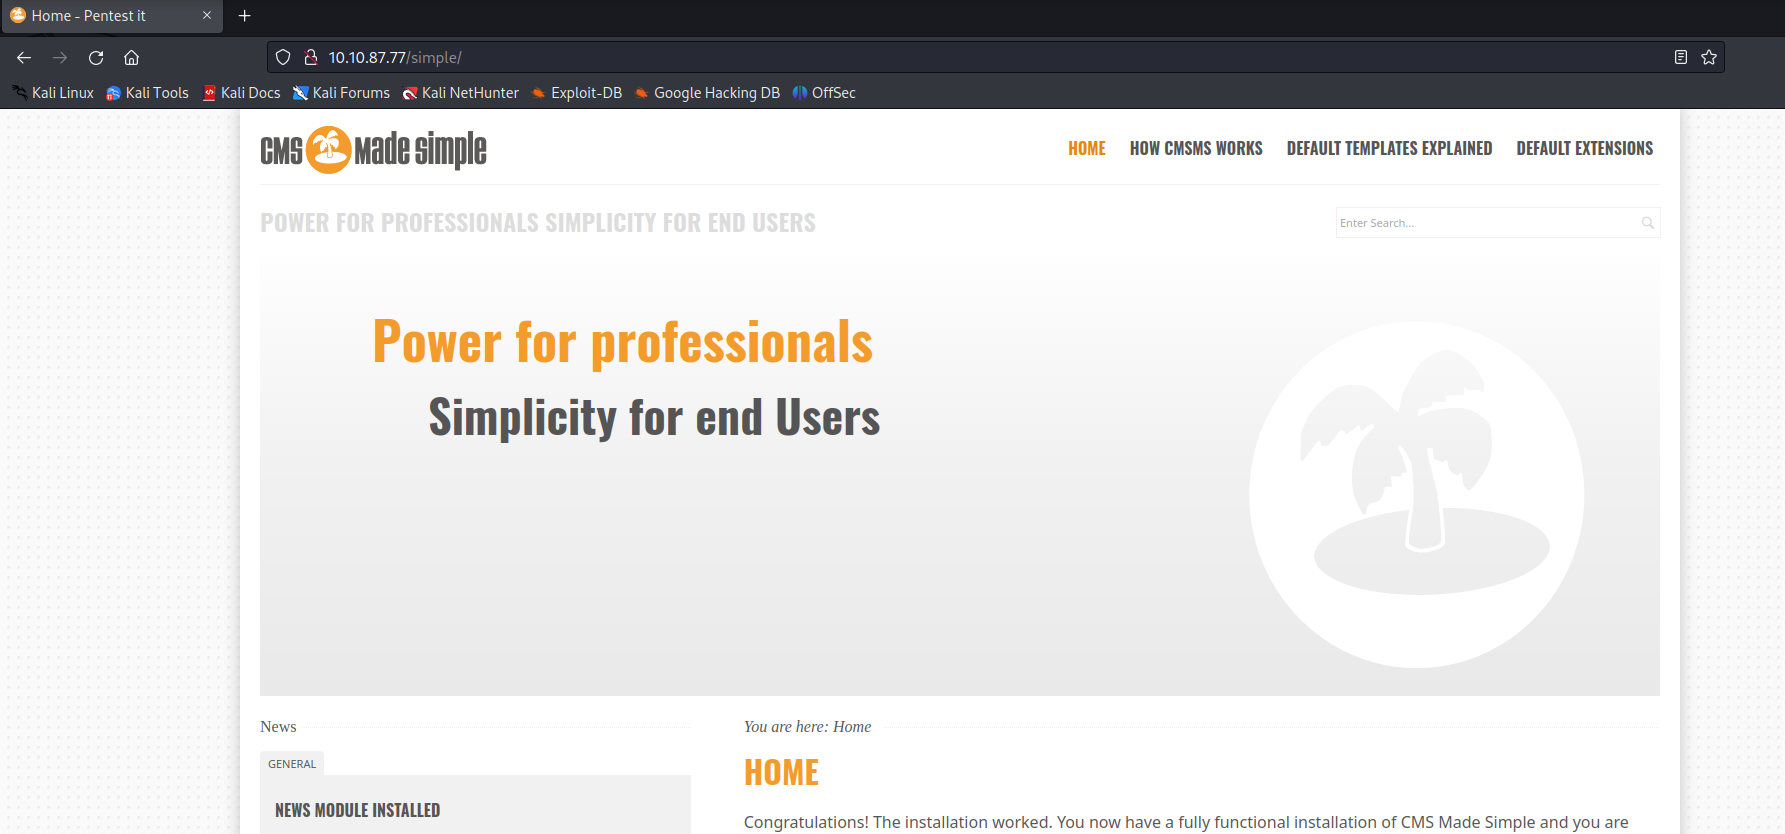Click the orange HOME page heading
This screenshot has height=834, width=1785.
pos(781,773)
